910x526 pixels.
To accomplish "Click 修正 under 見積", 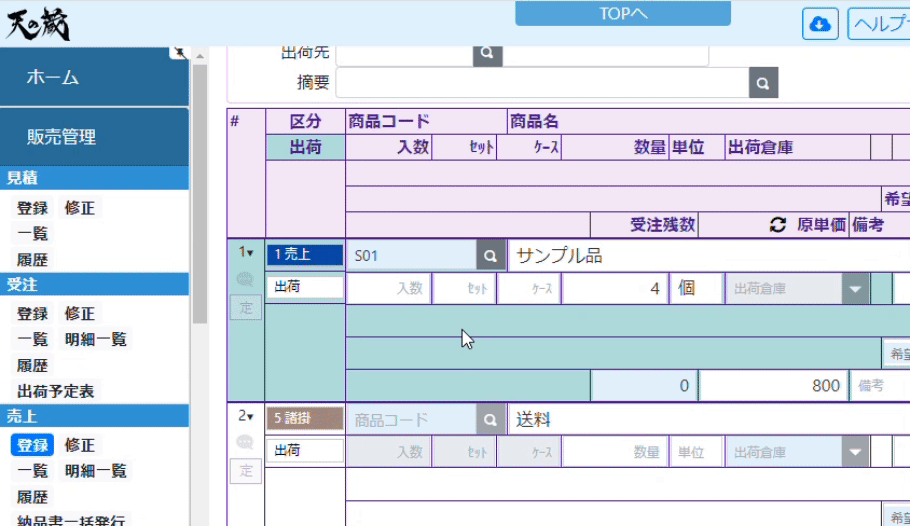I will click(x=80, y=208).
